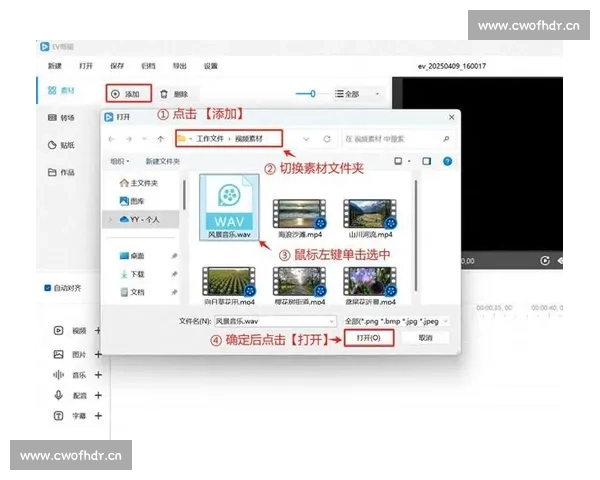Click the plus next to 音乐 track

98,375
